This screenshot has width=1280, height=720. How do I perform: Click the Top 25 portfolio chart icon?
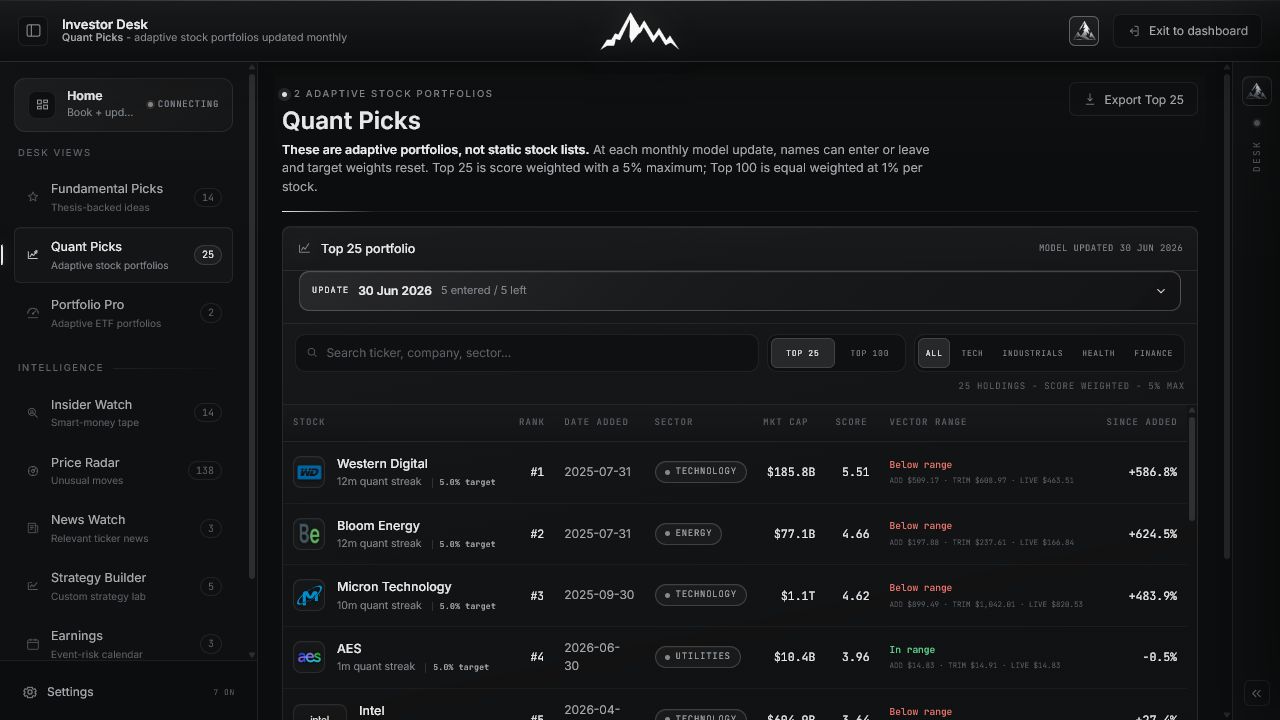pyautogui.click(x=304, y=249)
